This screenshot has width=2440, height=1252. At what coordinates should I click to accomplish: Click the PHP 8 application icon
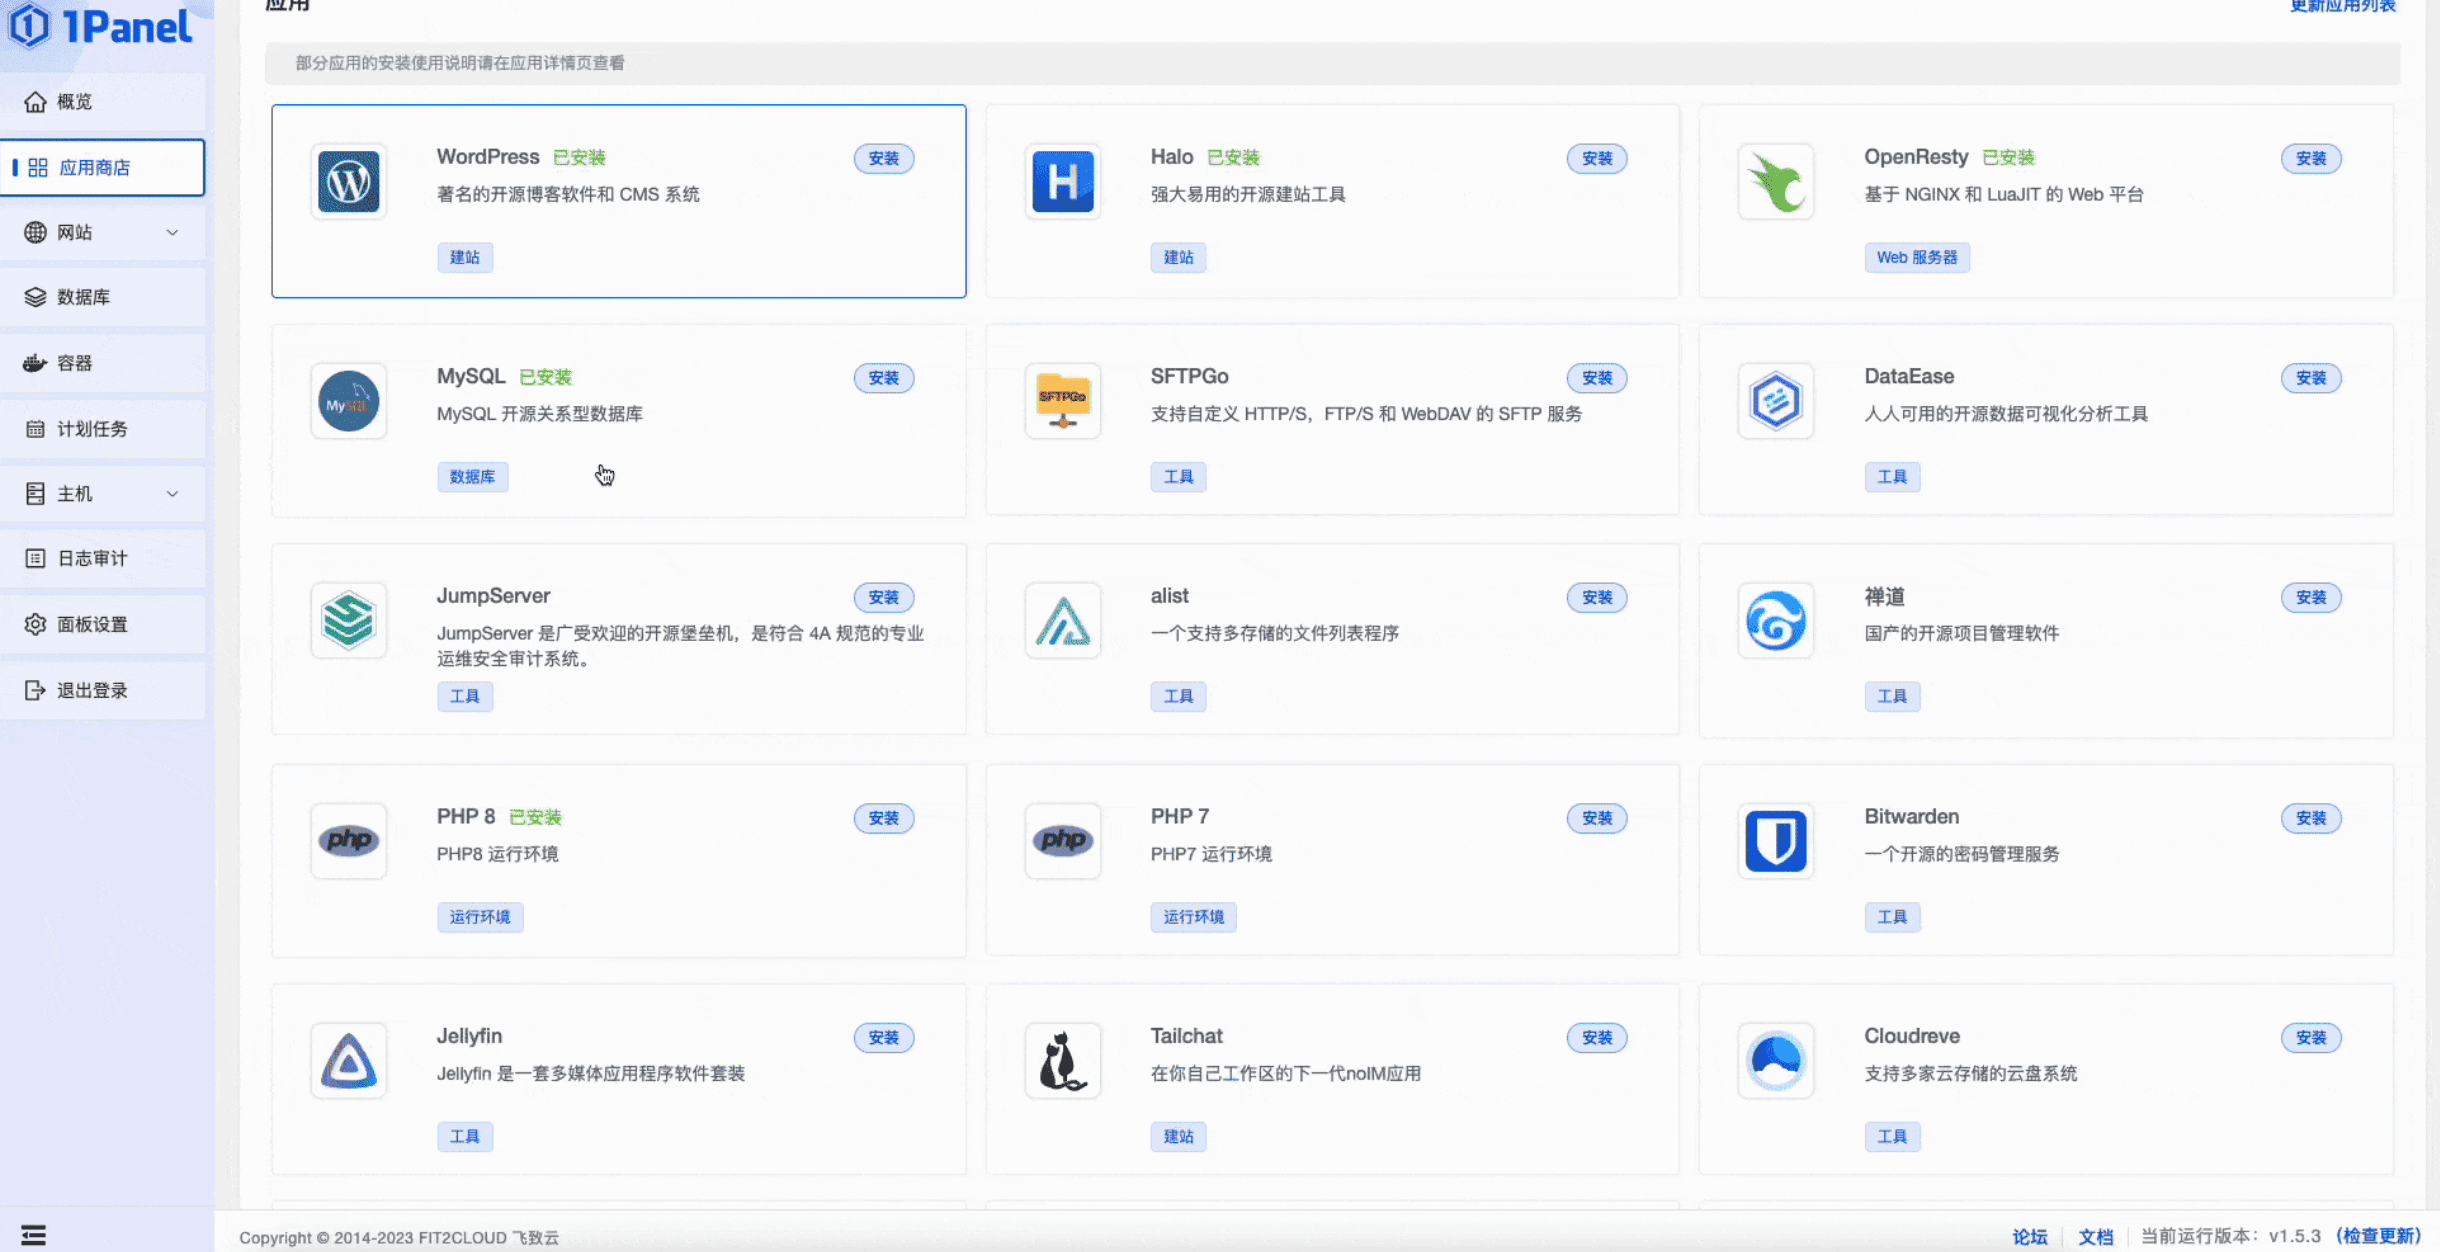point(348,841)
